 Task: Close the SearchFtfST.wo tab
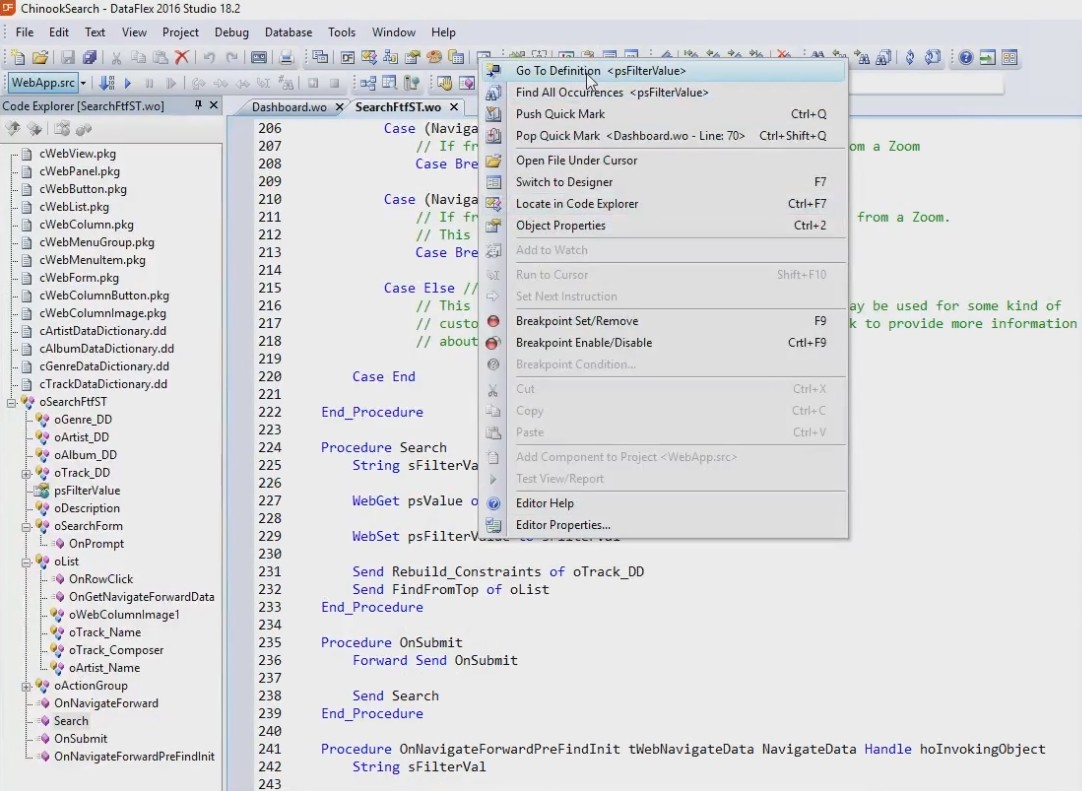[x=454, y=107]
